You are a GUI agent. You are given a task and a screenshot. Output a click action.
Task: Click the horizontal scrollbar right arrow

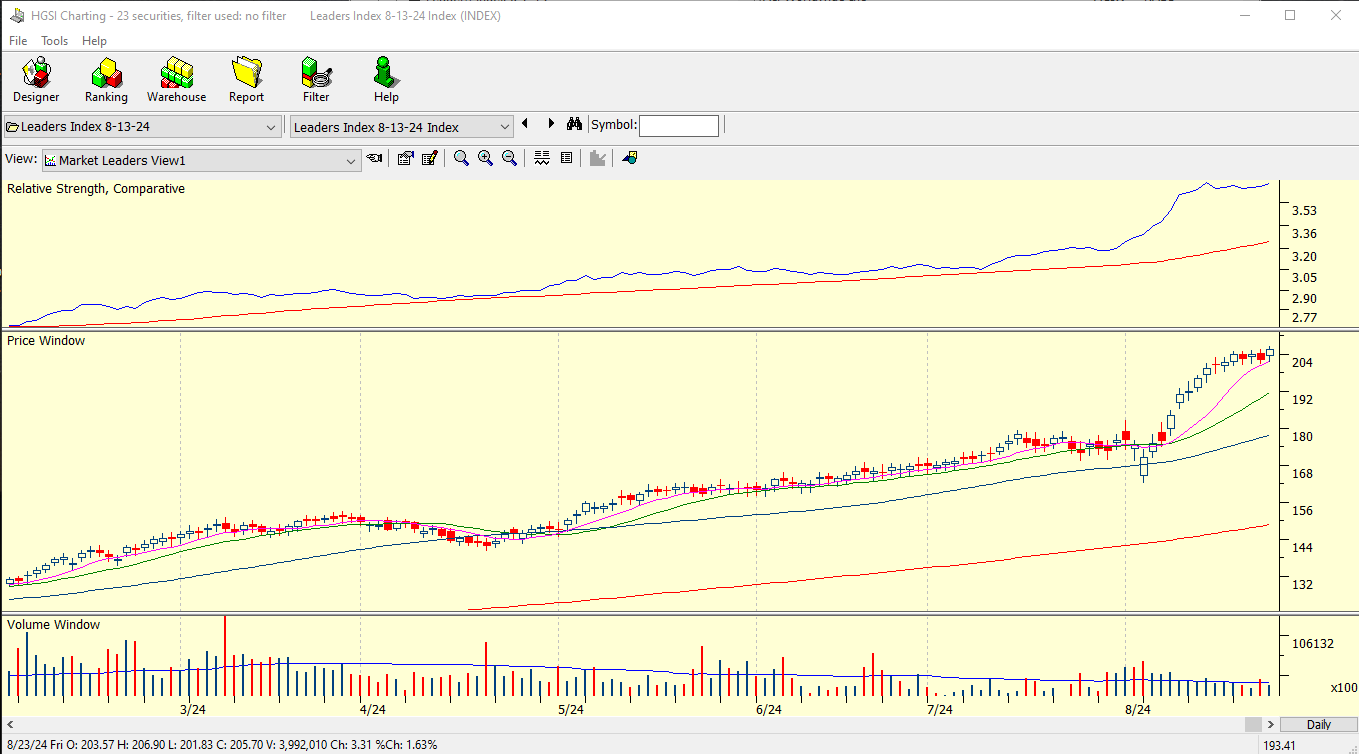[1271, 724]
